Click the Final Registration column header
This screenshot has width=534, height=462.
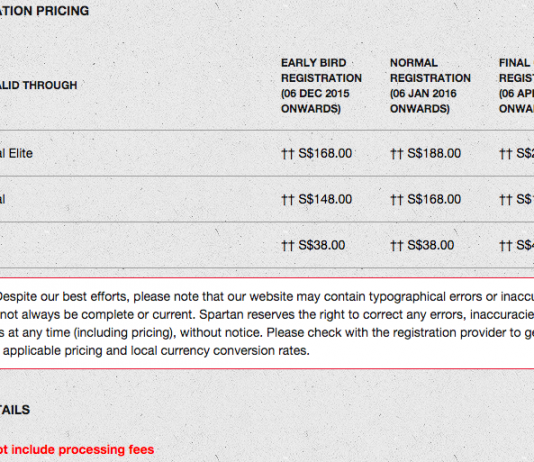(x=516, y=85)
